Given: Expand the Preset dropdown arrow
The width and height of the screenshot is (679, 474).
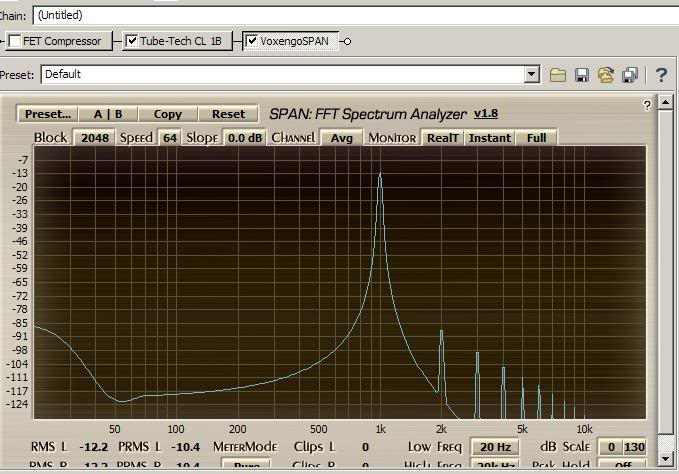Looking at the screenshot, I should [x=532, y=75].
